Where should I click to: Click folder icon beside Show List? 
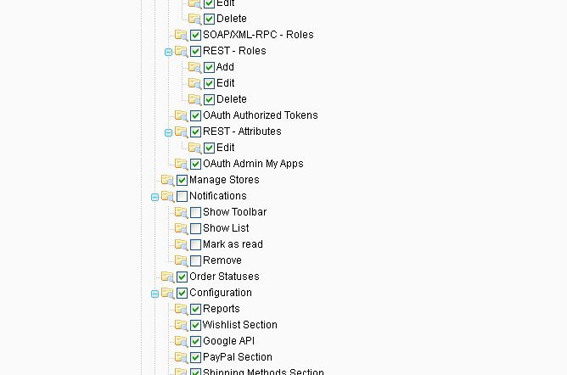[181, 229]
